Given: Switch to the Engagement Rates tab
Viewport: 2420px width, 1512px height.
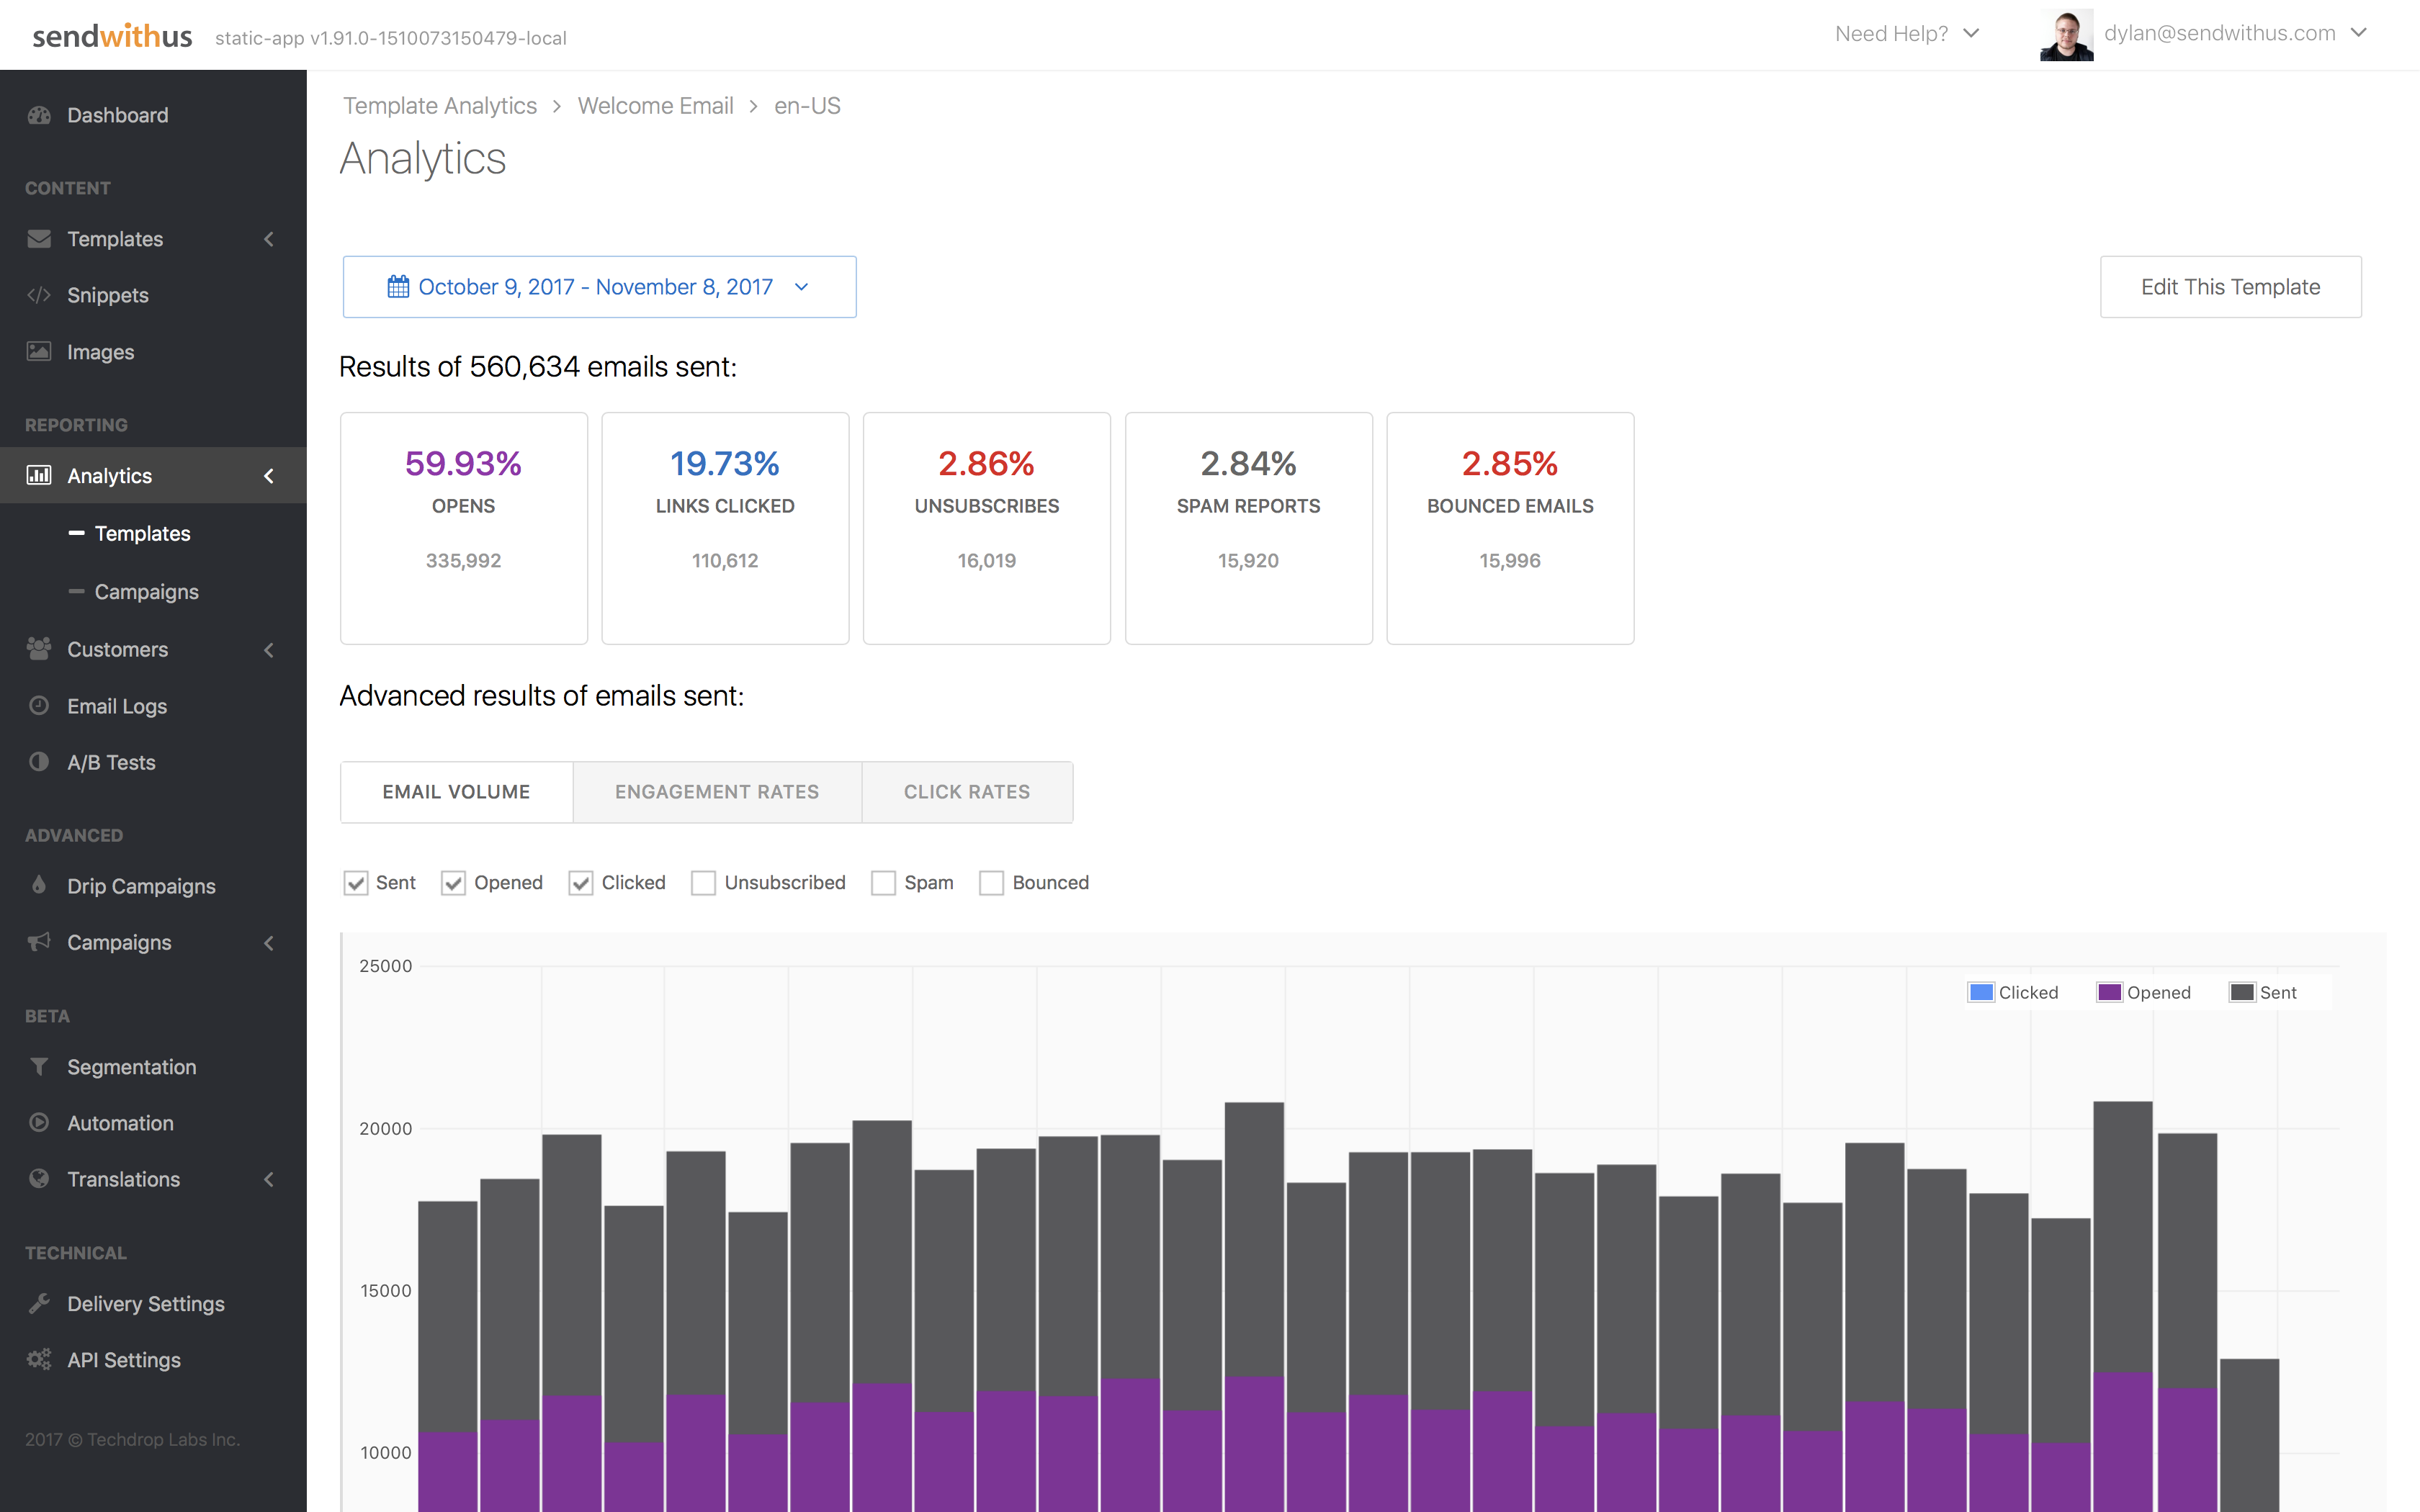Looking at the screenshot, I should point(717,792).
